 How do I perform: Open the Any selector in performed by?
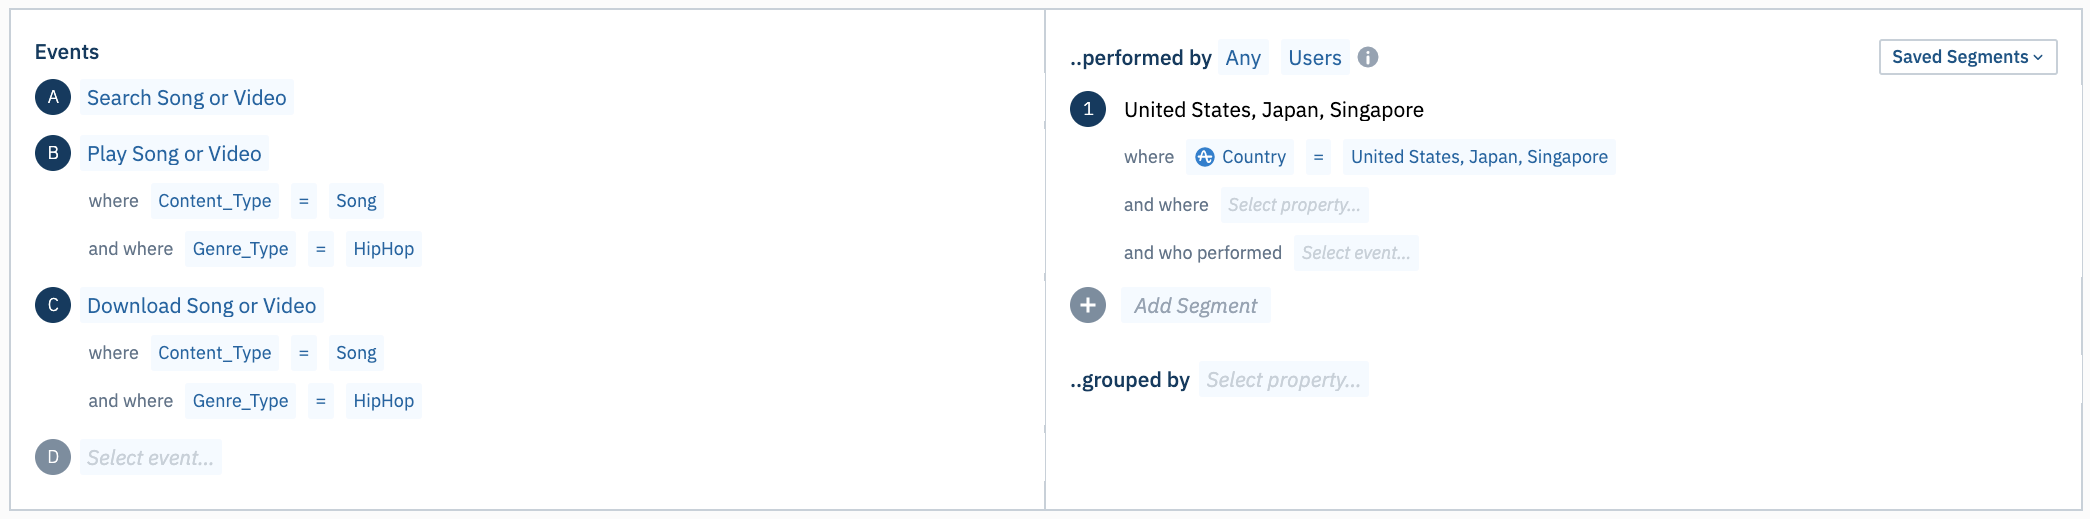point(1243,57)
